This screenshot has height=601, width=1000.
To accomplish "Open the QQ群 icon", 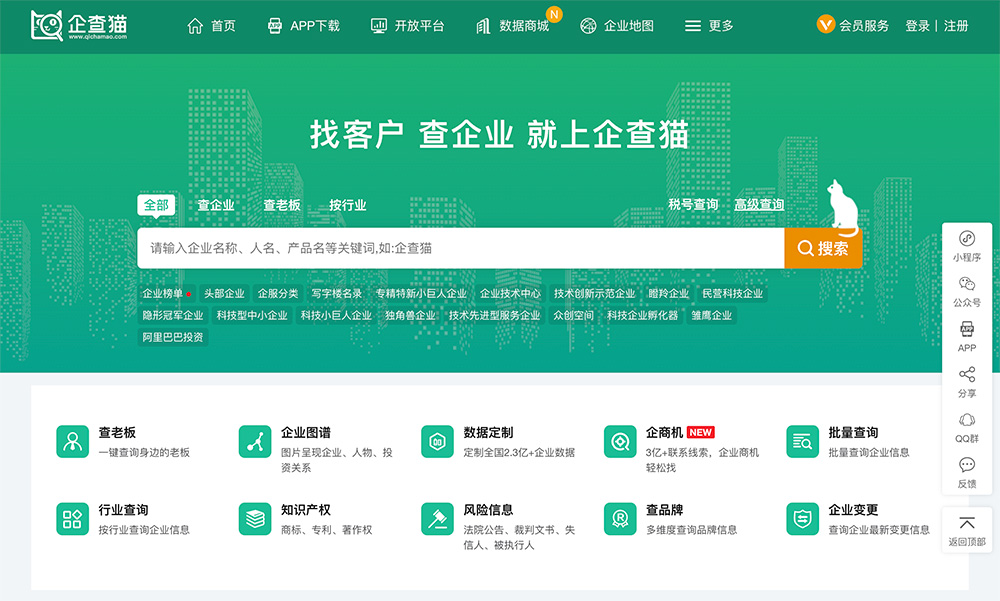I will [x=967, y=420].
